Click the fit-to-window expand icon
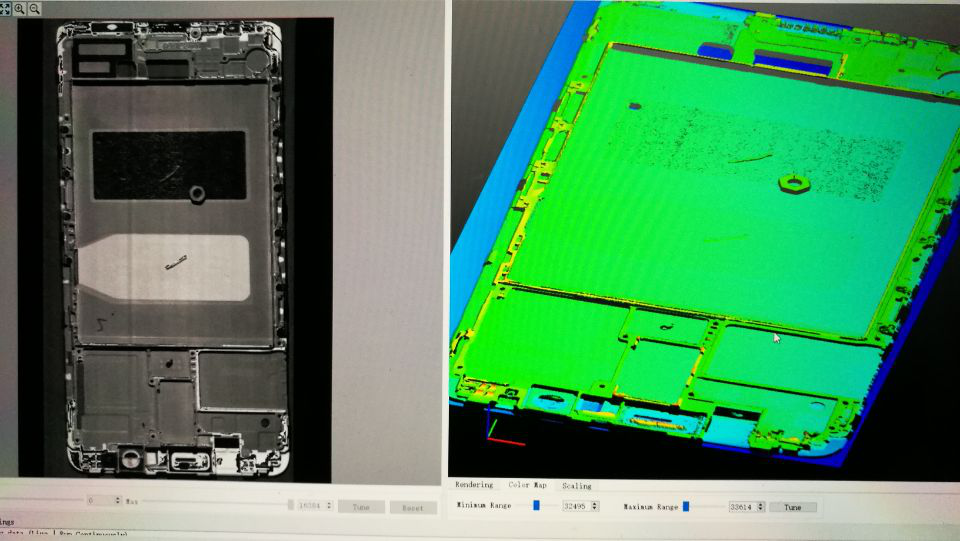The width and height of the screenshot is (960, 541). (x=5, y=8)
